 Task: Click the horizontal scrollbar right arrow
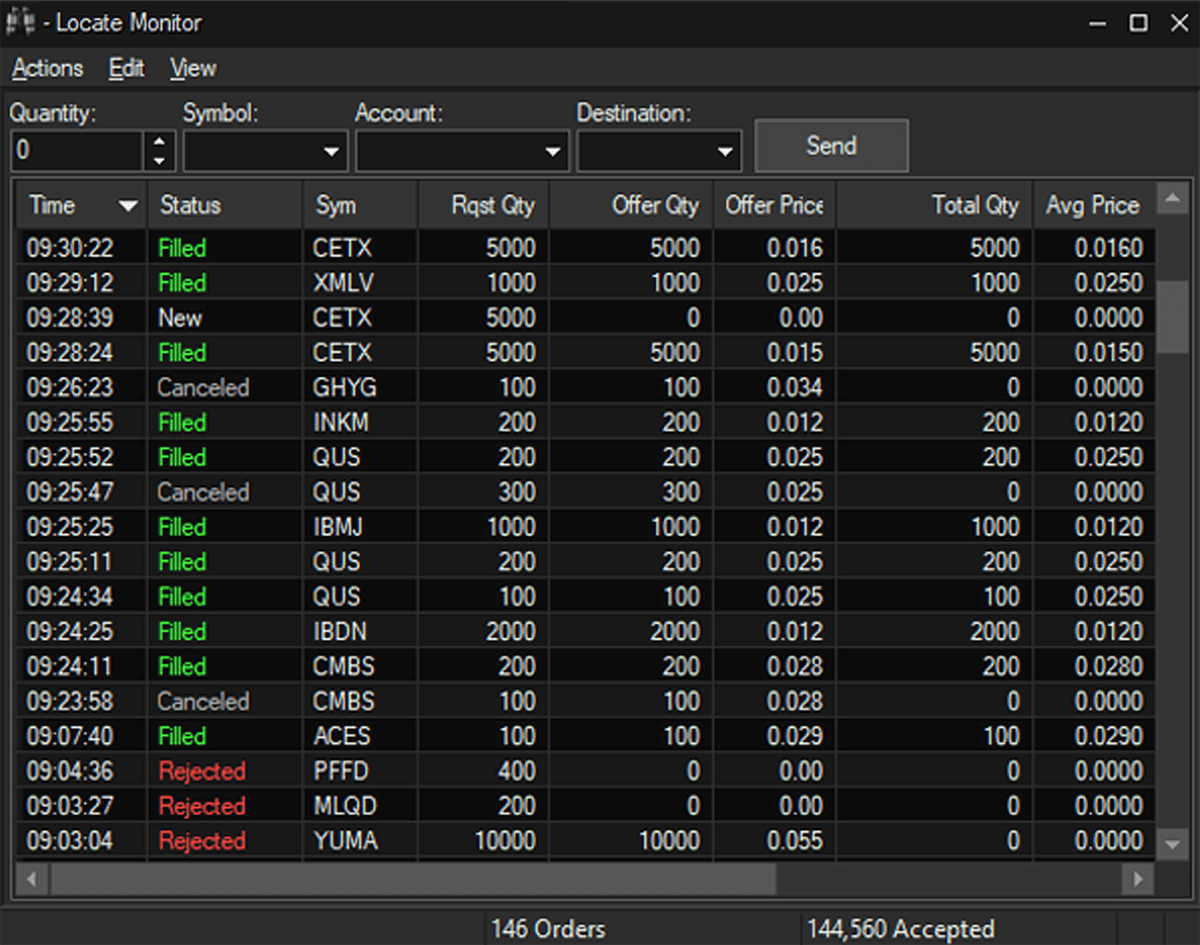pyautogui.click(x=1138, y=879)
